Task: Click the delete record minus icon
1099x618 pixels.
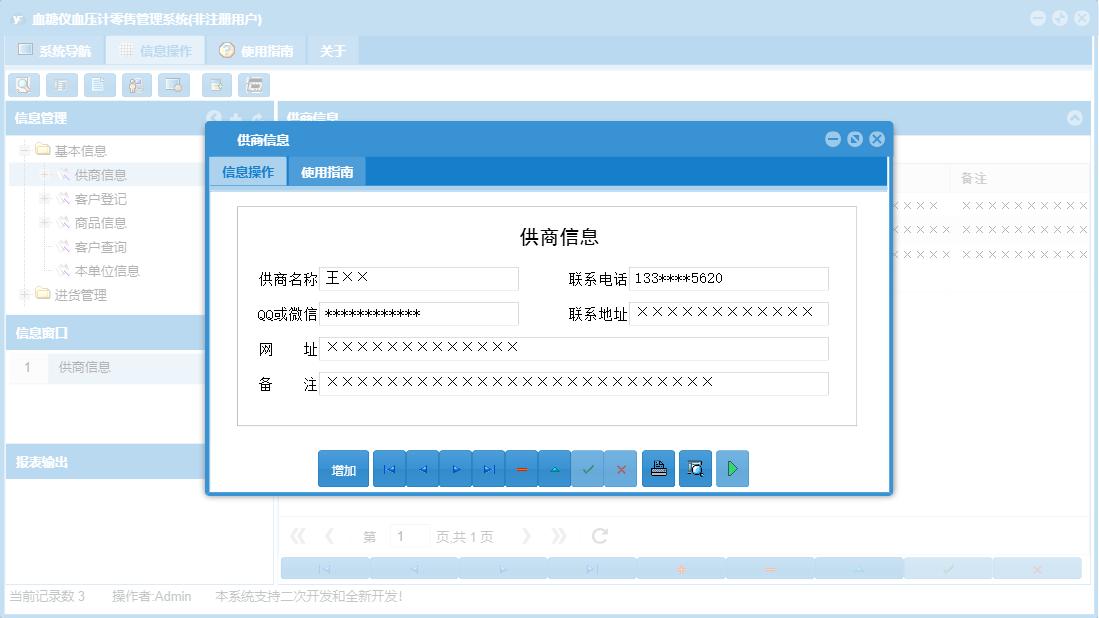Action: click(x=521, y=468)
